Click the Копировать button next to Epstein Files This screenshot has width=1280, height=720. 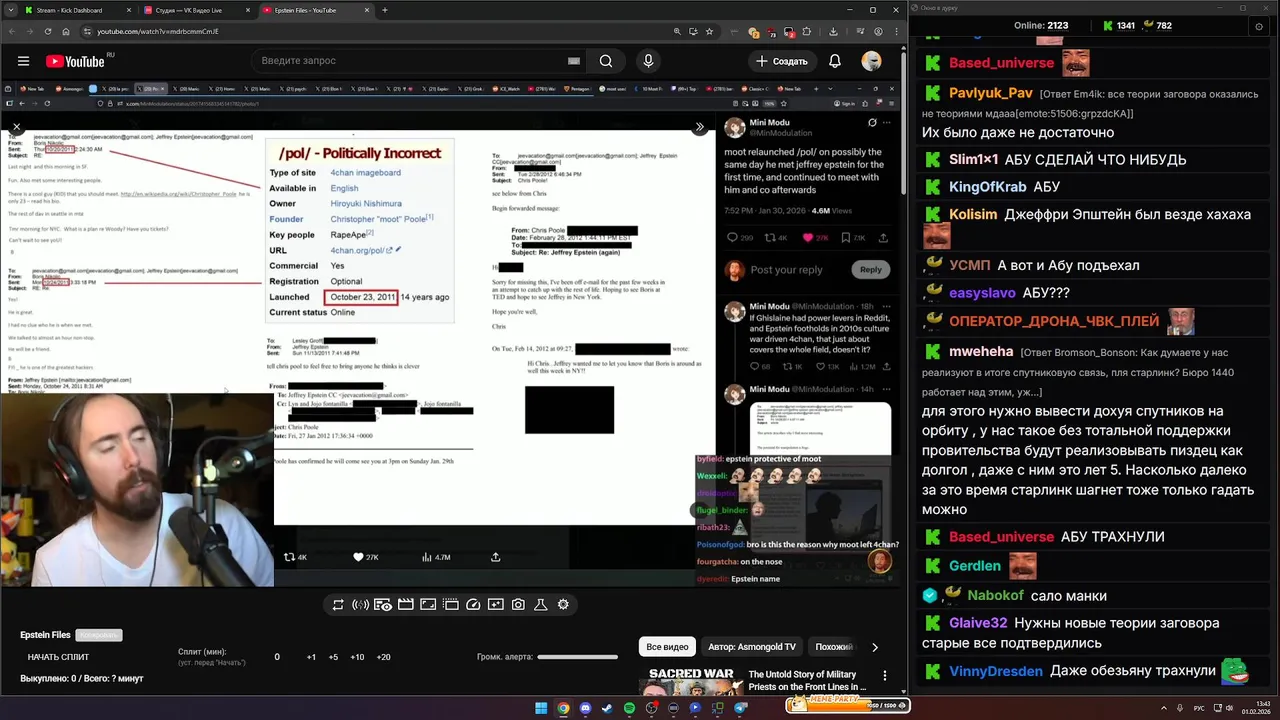pos(99,635)
